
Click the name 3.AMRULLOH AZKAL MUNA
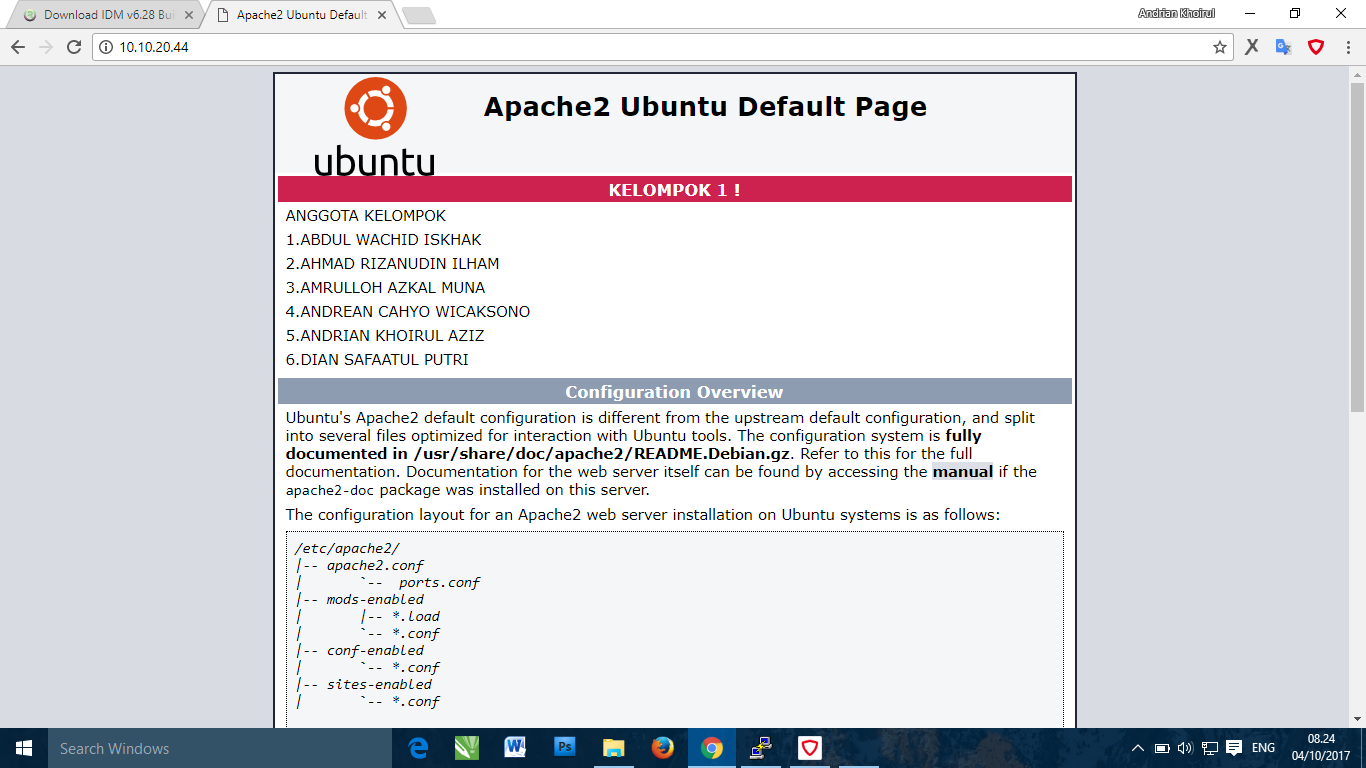[386, 288]
